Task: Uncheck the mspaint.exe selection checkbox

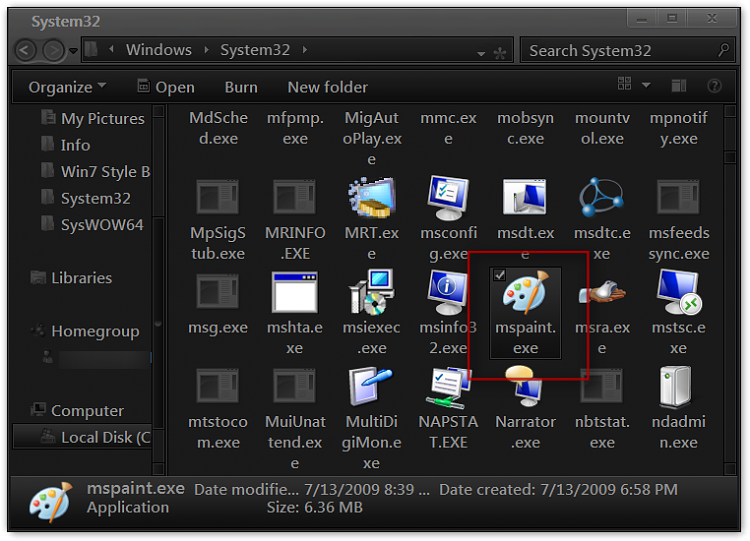Action: 499,275
